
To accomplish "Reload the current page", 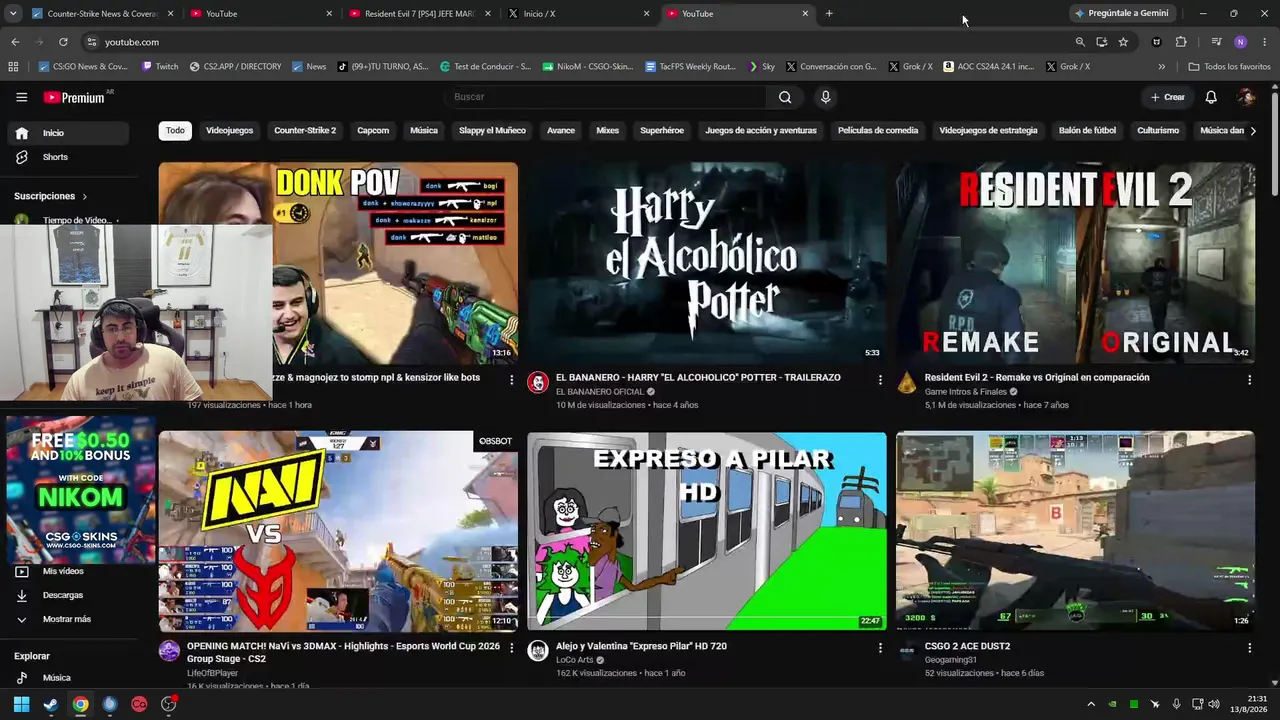I will click(63, 42).
